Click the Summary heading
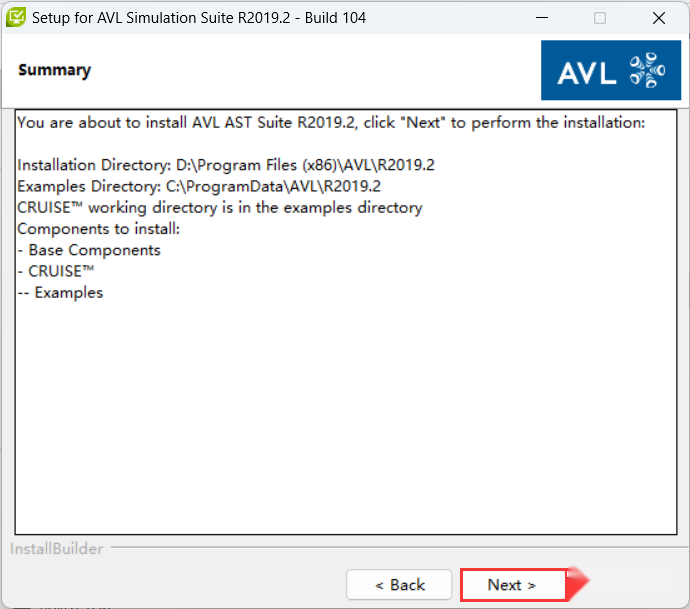Screen dimensions: 690x609 (x=55, y=70)
